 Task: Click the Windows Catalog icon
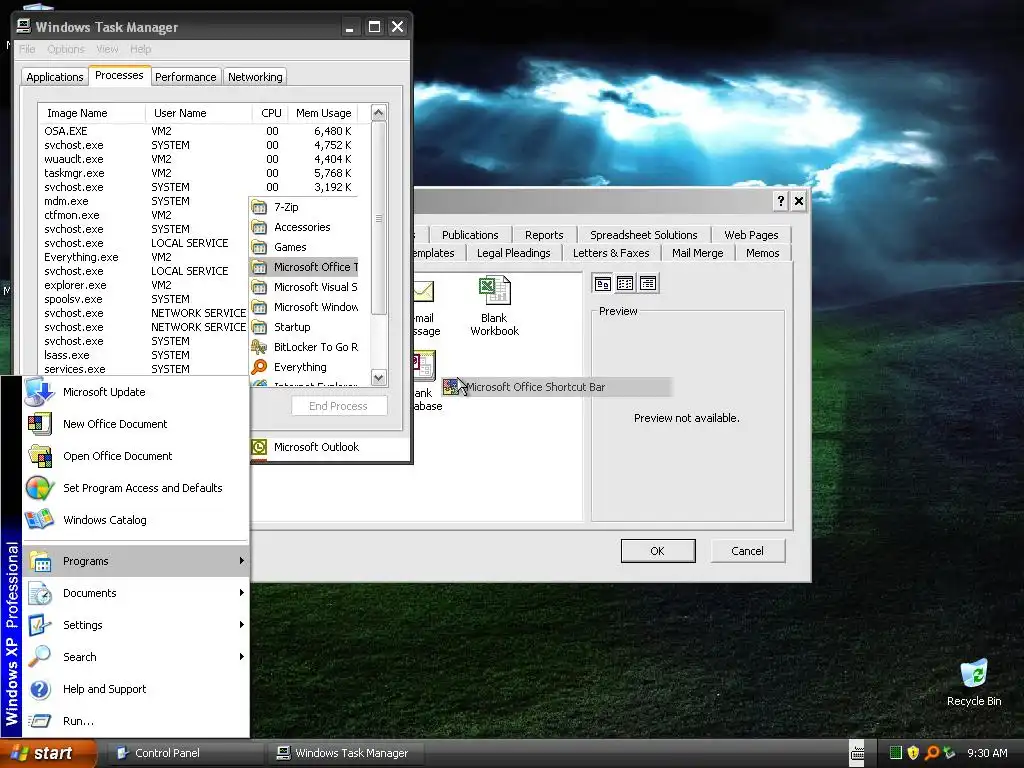tap(39, 520)
